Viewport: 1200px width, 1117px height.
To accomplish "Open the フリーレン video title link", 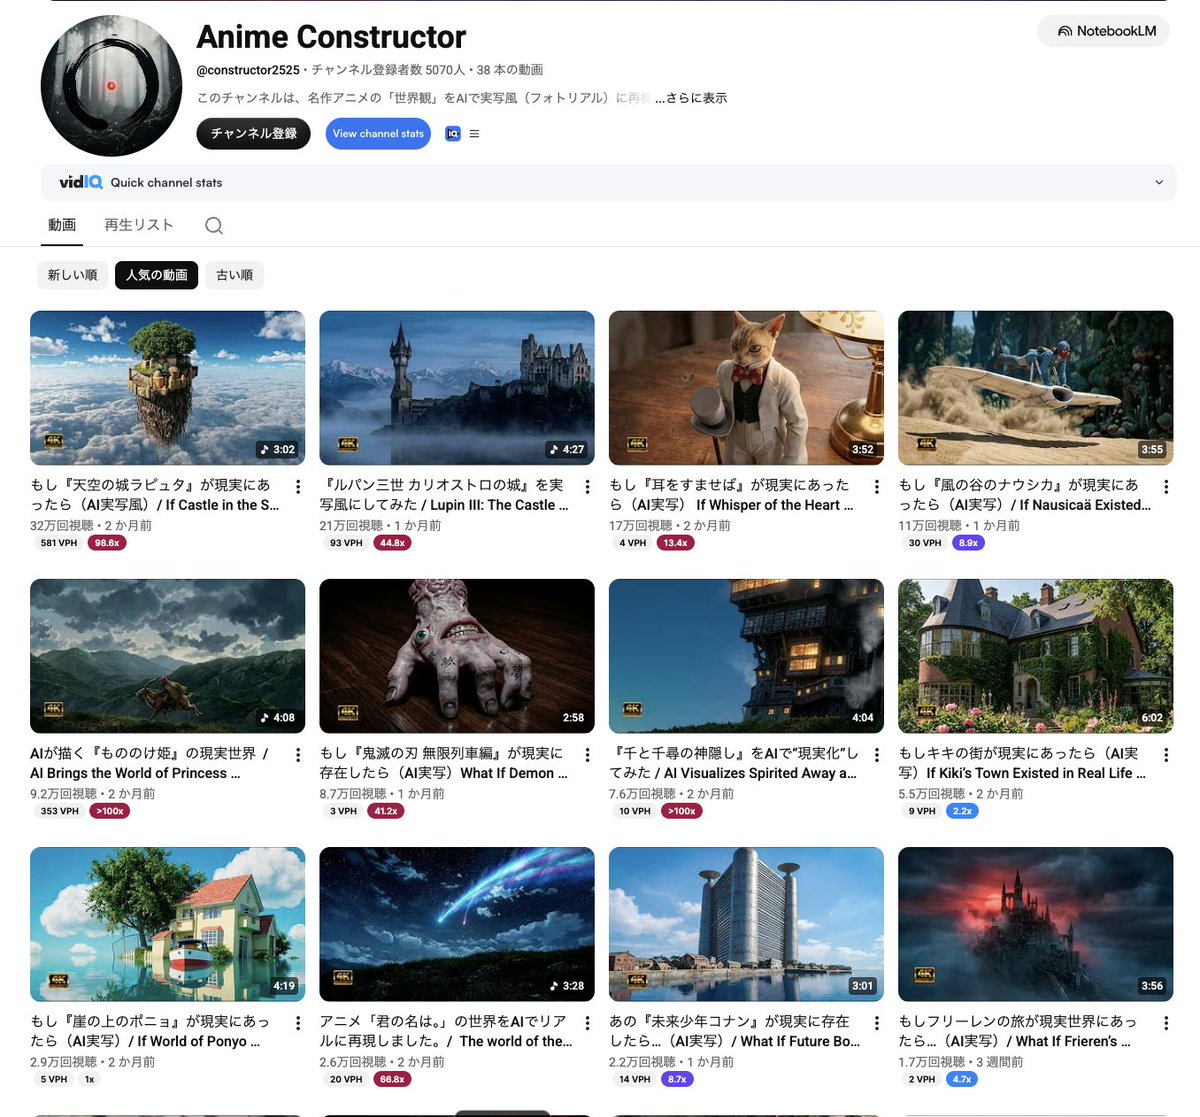I will (x=1017, y=1031).
